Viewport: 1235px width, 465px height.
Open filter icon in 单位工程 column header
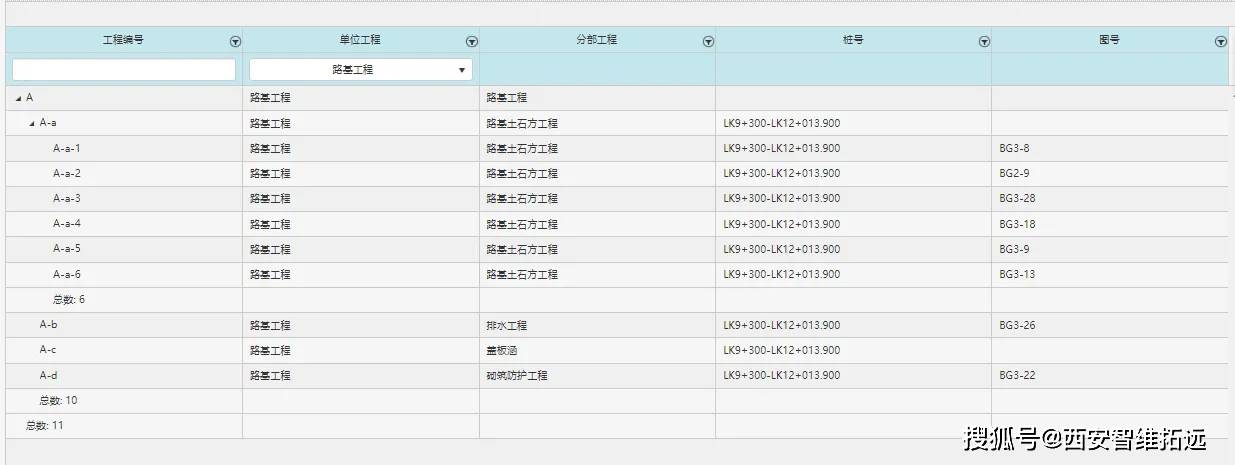(x=472, y=42)
